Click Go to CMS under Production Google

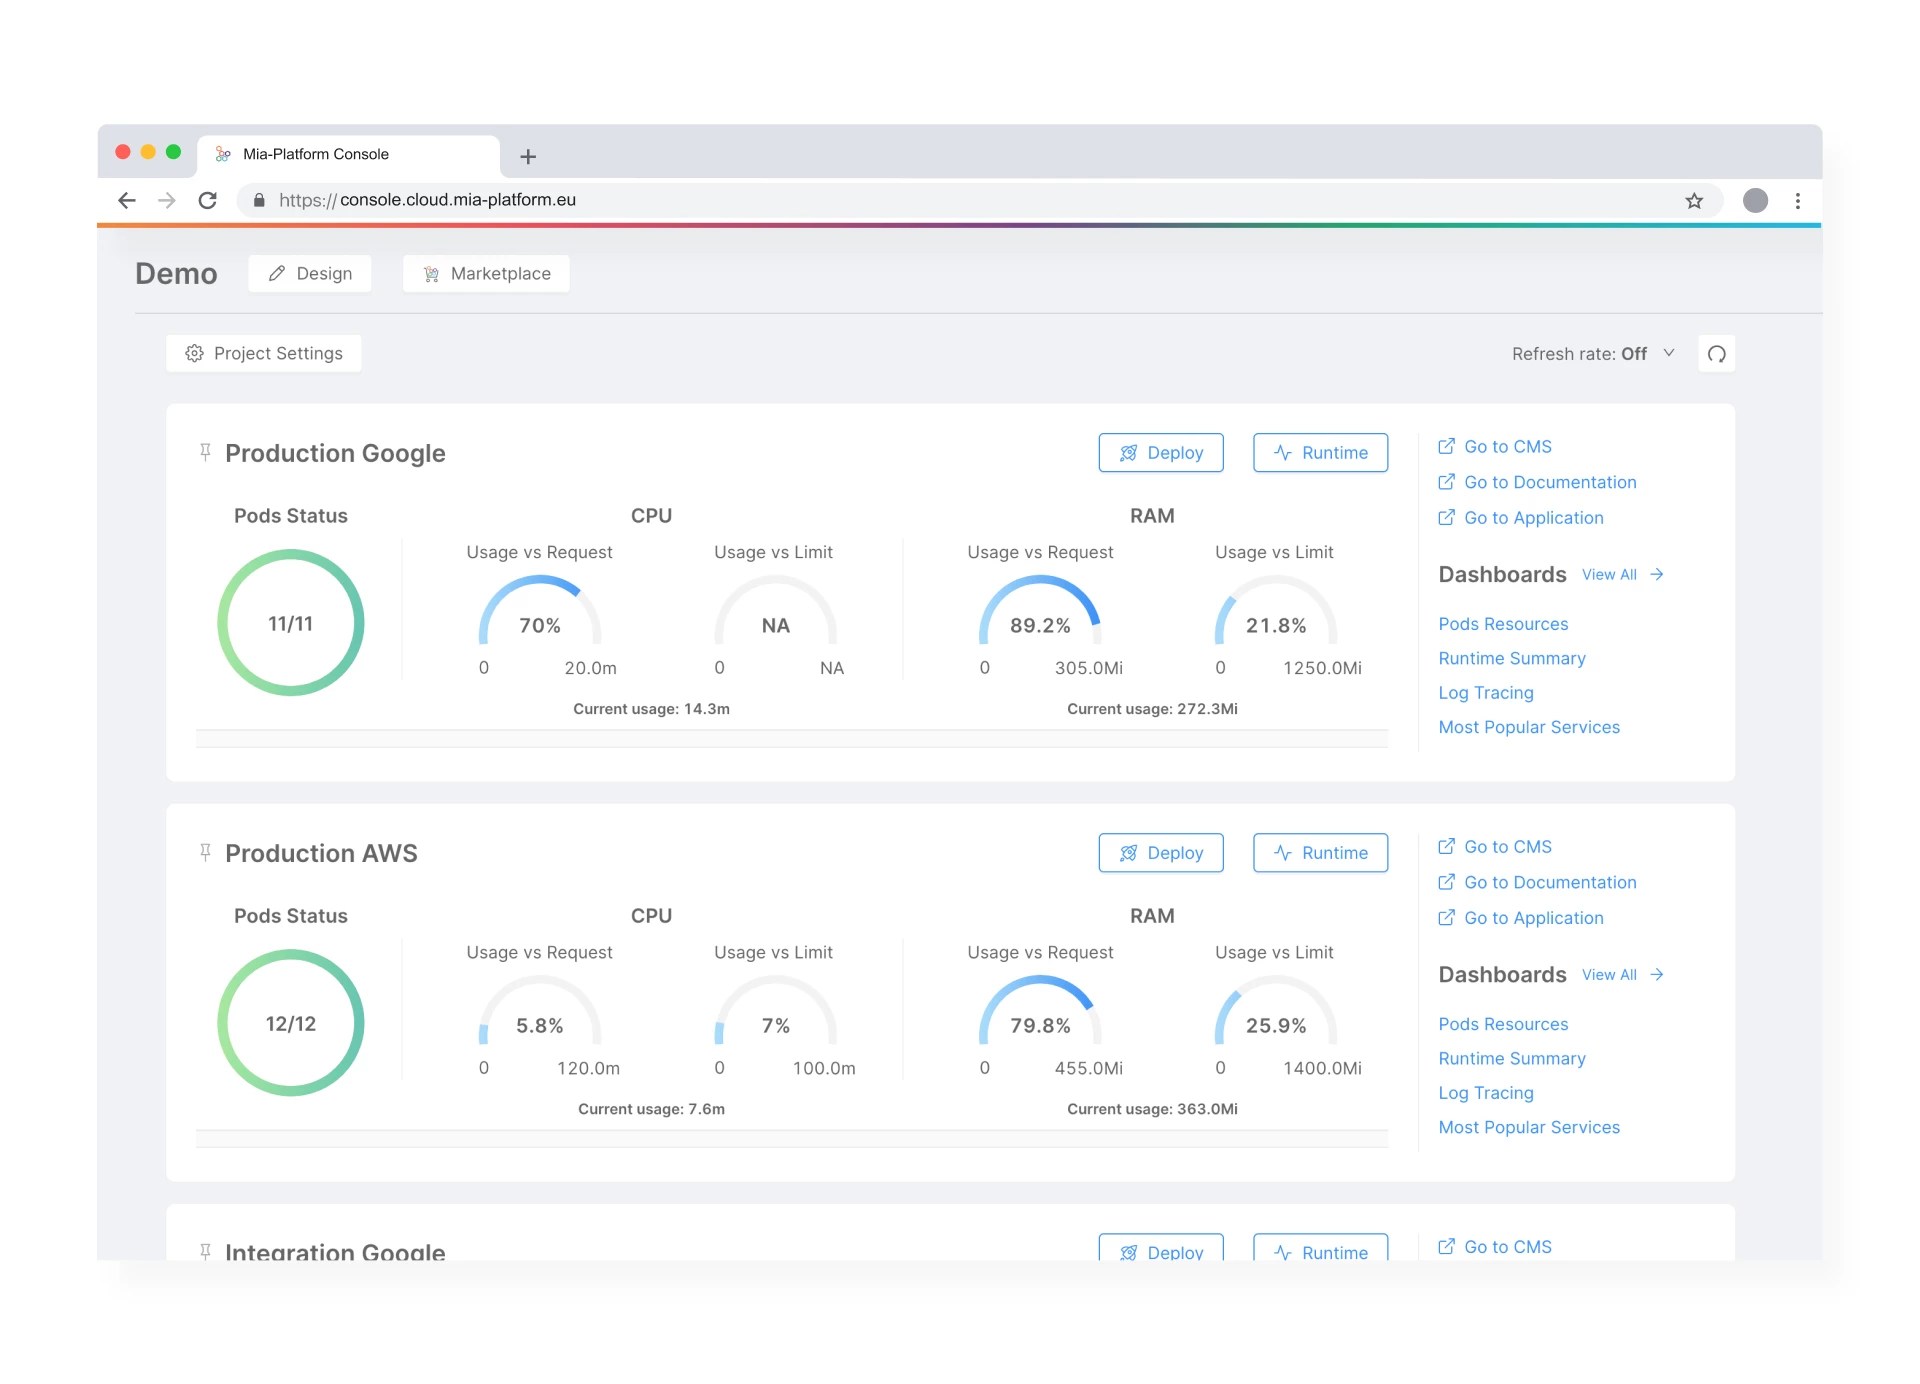(1507, 447)
